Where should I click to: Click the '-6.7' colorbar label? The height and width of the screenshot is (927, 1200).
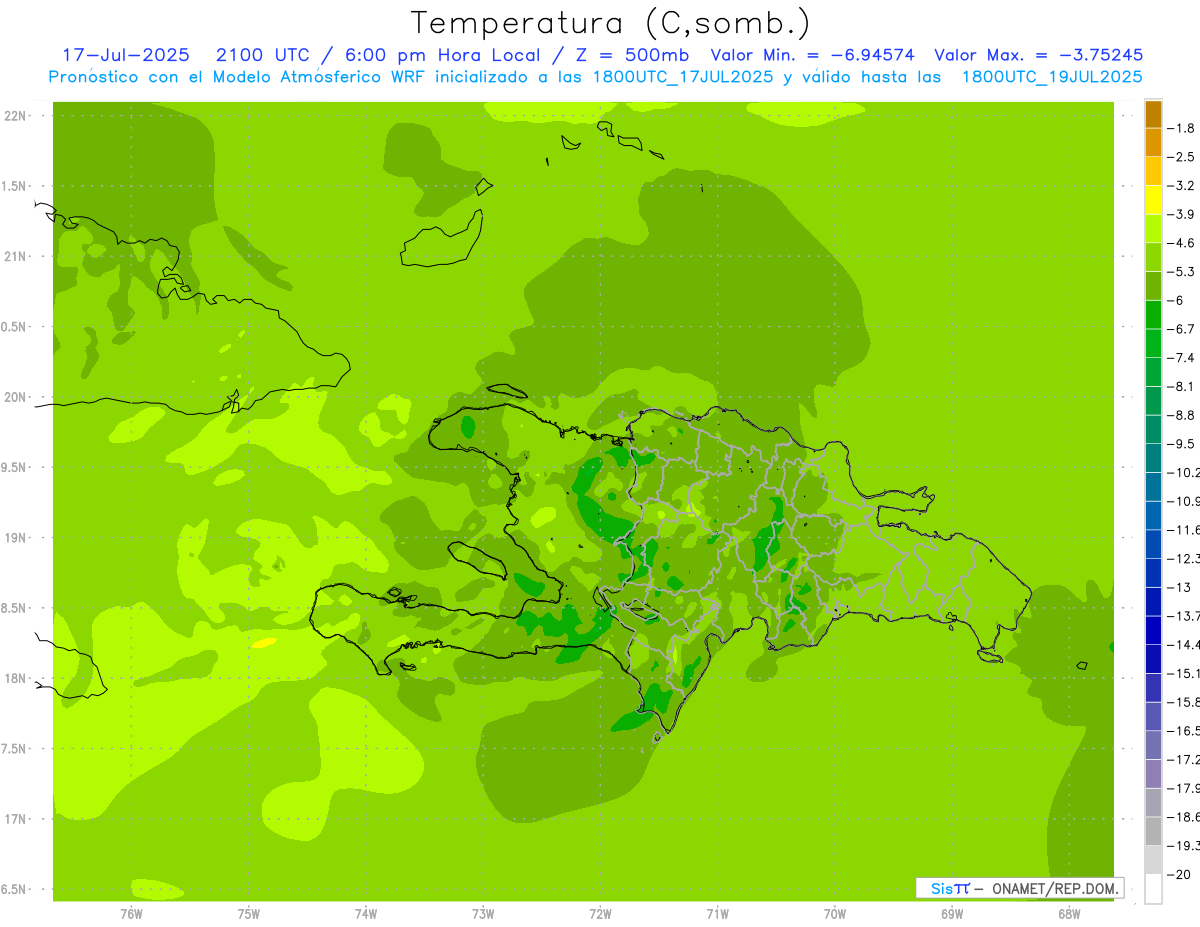pyautogui.click(x=1183, y=329)
